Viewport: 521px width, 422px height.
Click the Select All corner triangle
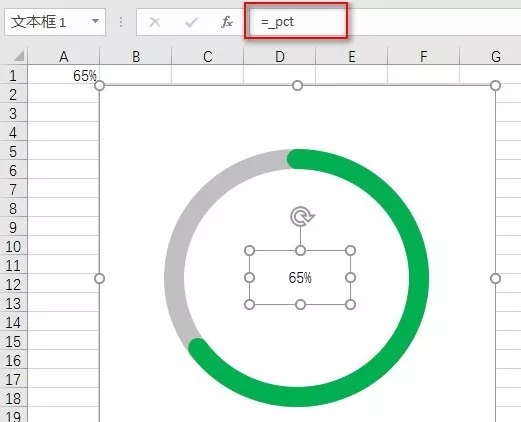pos(18,56)
